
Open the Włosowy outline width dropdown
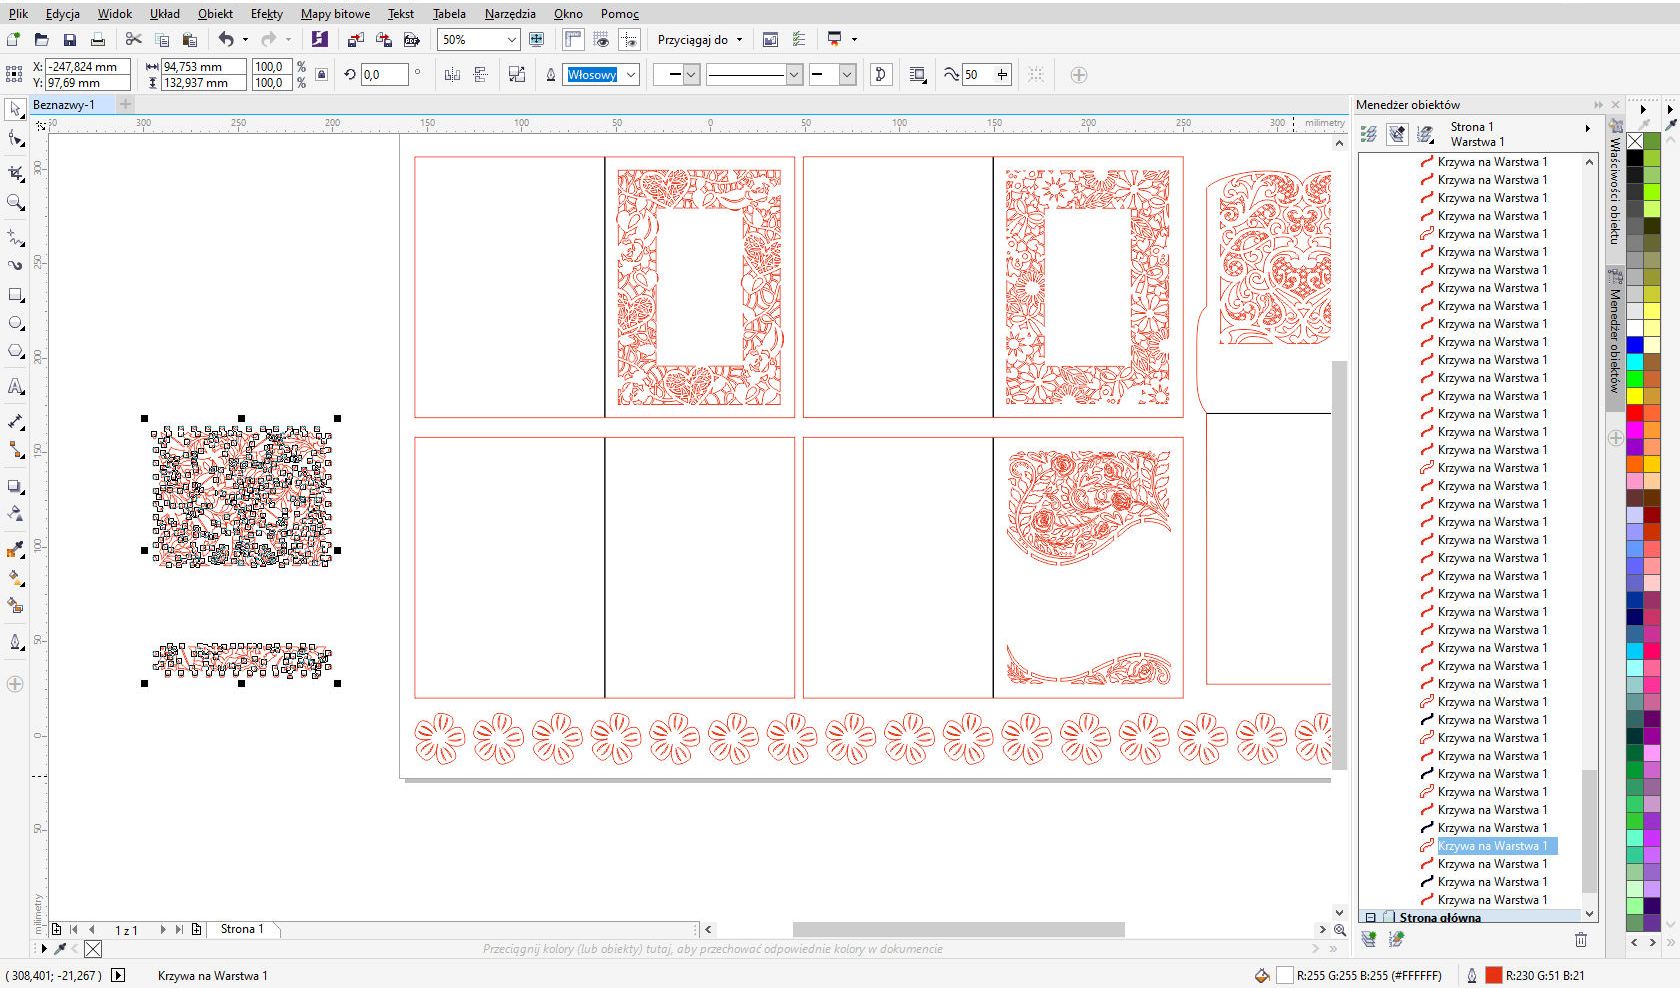coord(631,75)
